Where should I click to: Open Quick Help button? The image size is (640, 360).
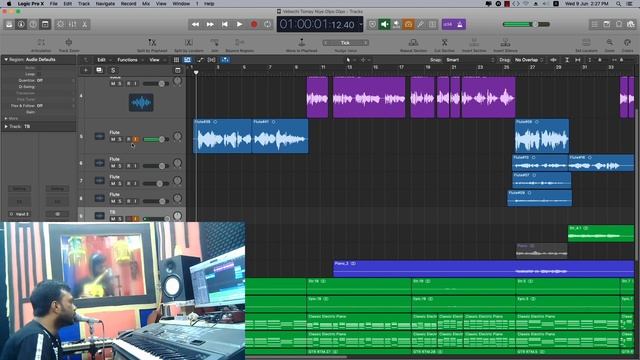pyautogui.click(x=33, y=24)
